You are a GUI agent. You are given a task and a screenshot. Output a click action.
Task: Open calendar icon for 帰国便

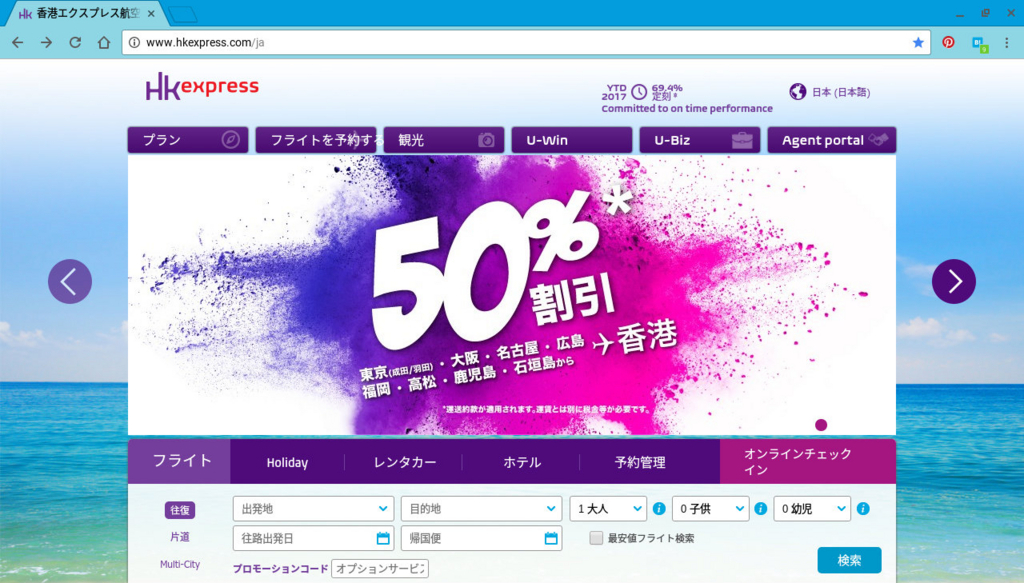pyautogui.click(x=551, y=539)
